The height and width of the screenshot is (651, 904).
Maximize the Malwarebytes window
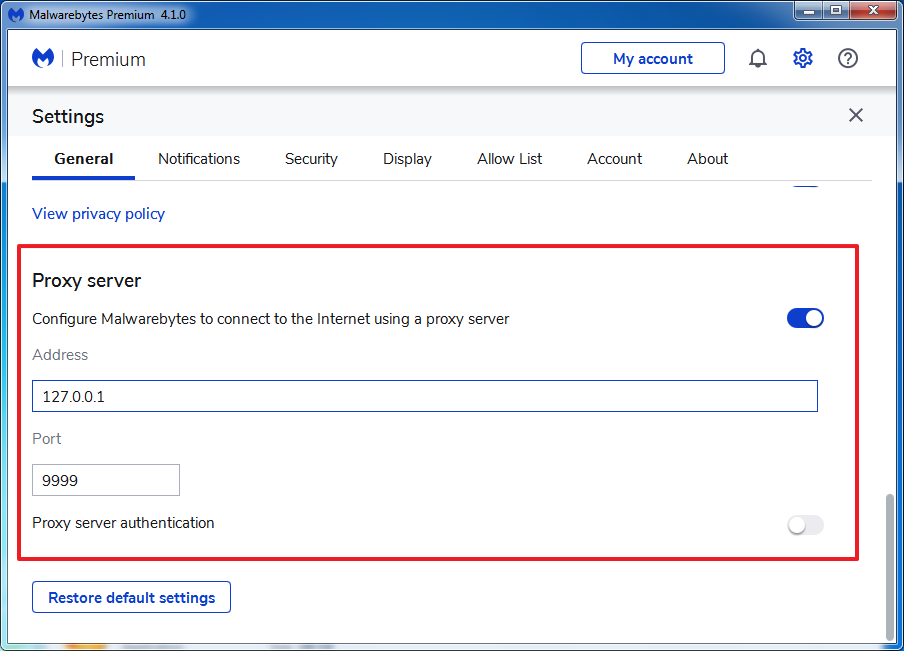(835, 10)
